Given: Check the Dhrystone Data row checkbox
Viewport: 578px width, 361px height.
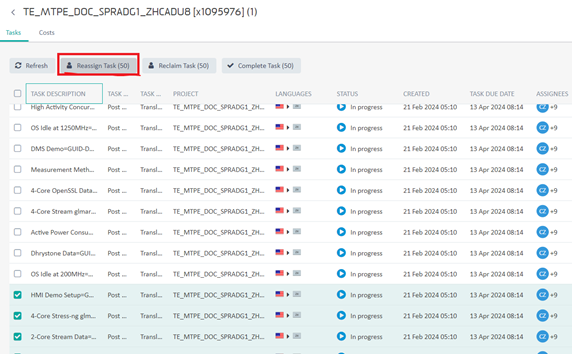Looking at the screenshot, I should point(17,253).
